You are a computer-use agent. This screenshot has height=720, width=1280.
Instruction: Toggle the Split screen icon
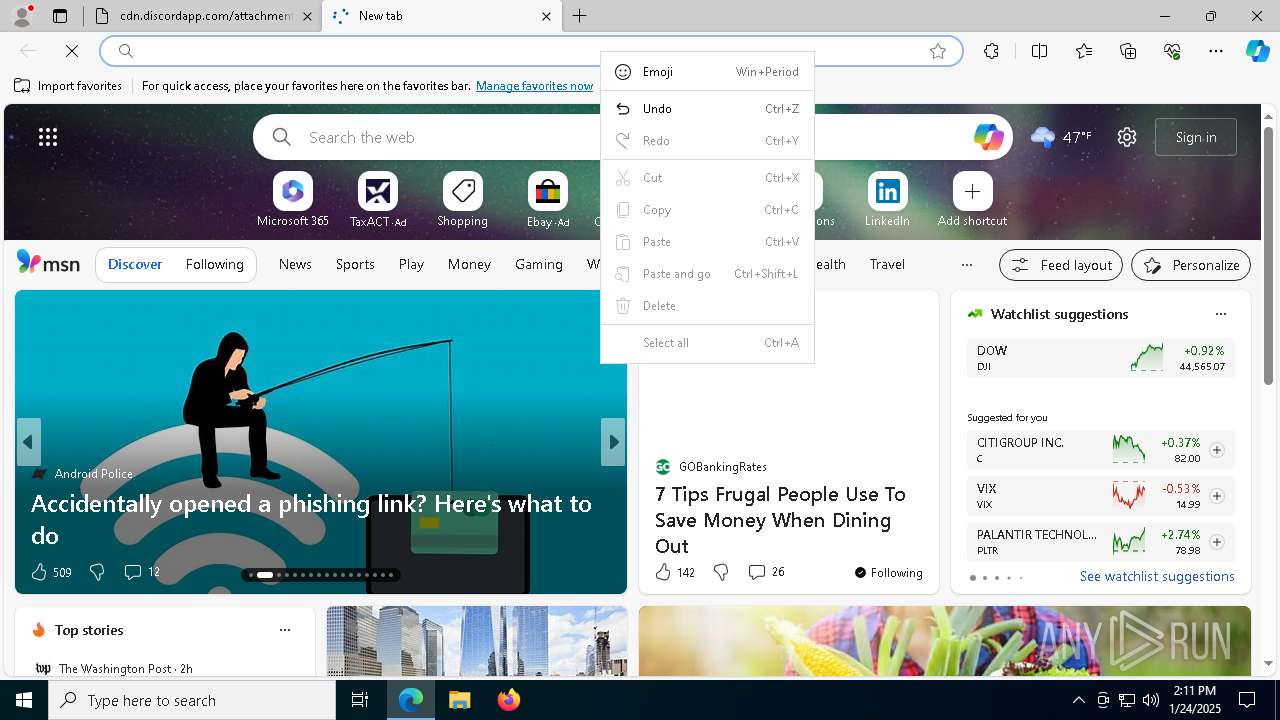pyautogui.click(x=1039, y=51)
